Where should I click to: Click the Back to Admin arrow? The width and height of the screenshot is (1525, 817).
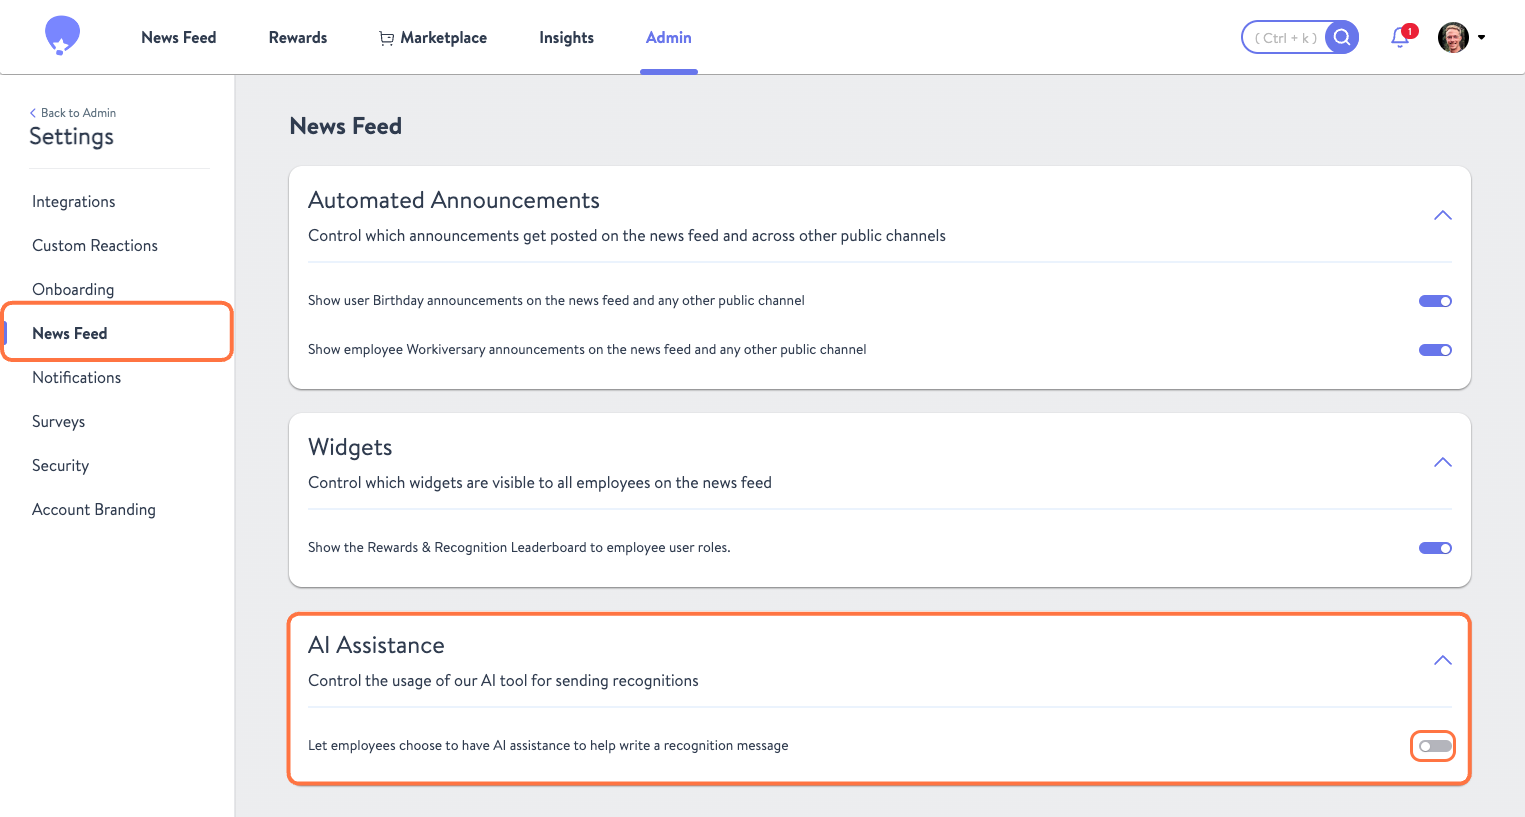coord(33,113)
